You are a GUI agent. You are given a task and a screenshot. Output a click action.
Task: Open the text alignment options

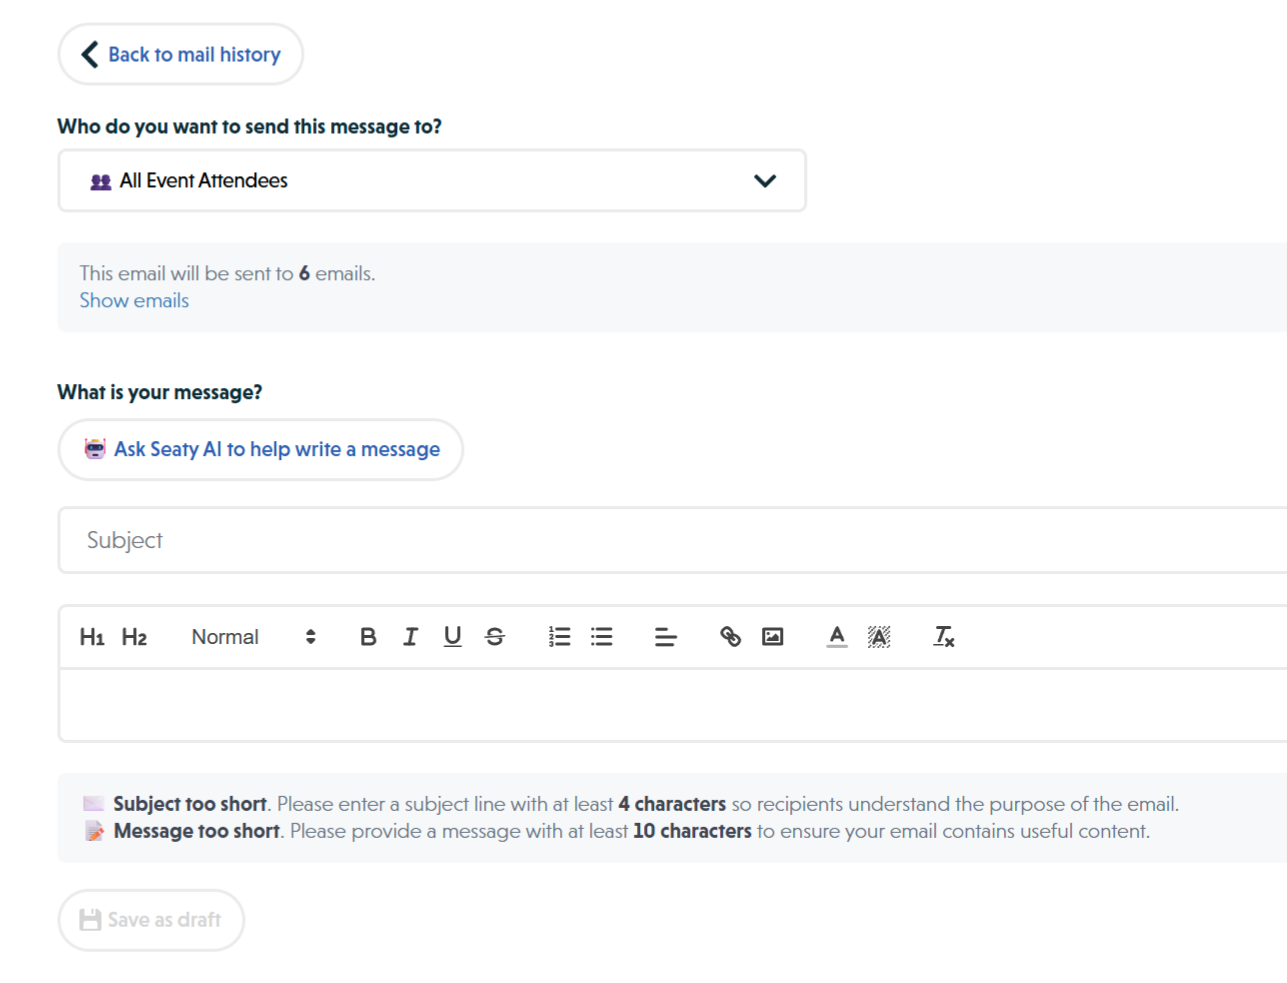tap(665, 636)
